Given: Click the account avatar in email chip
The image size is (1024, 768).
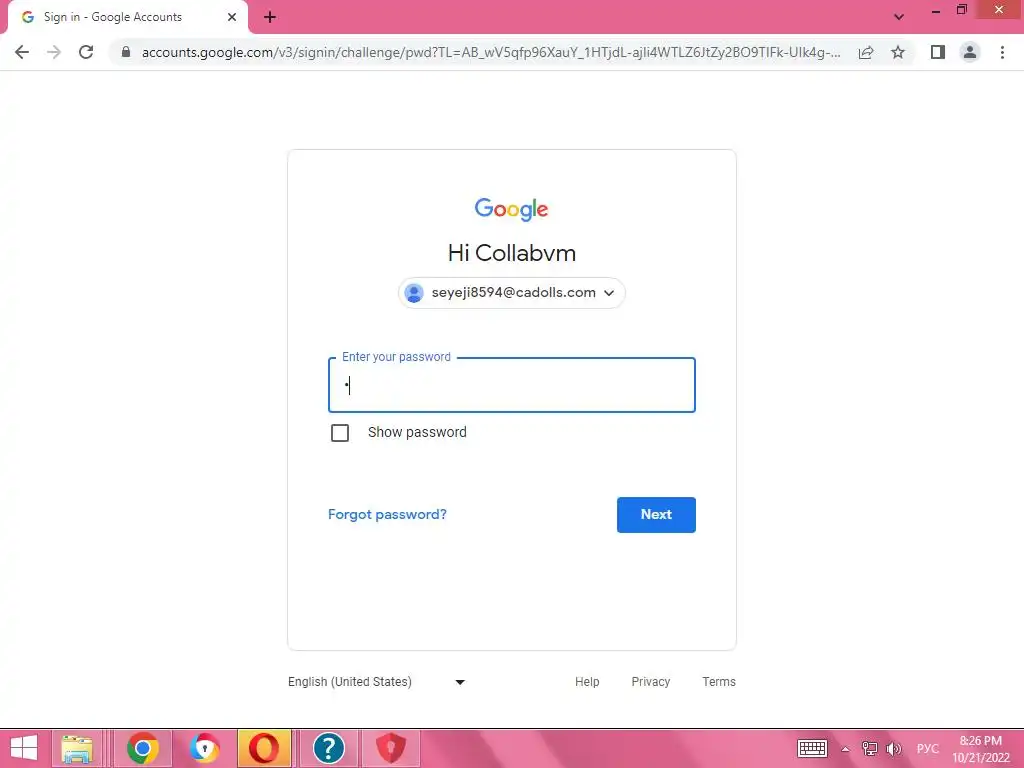Looking at the screenshot, I should (x=414, y=293).
